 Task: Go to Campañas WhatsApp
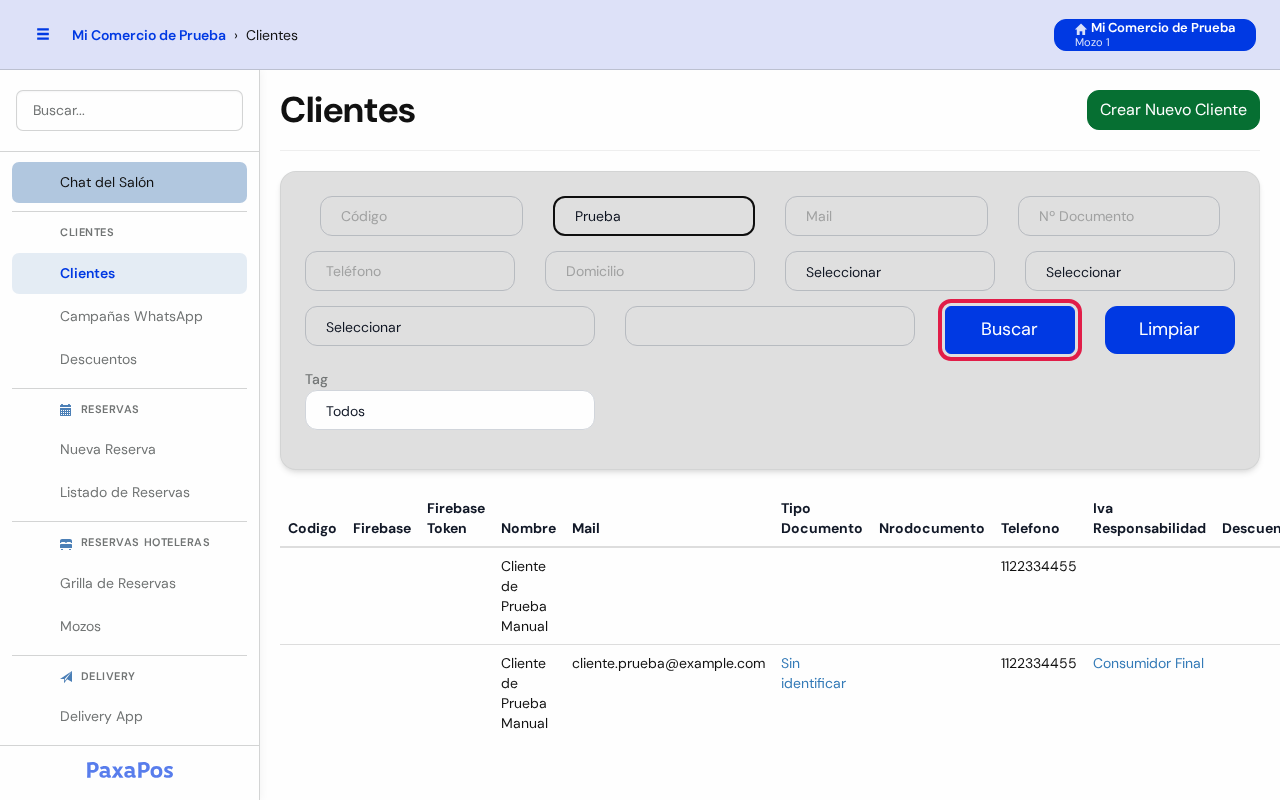(131, 316)
